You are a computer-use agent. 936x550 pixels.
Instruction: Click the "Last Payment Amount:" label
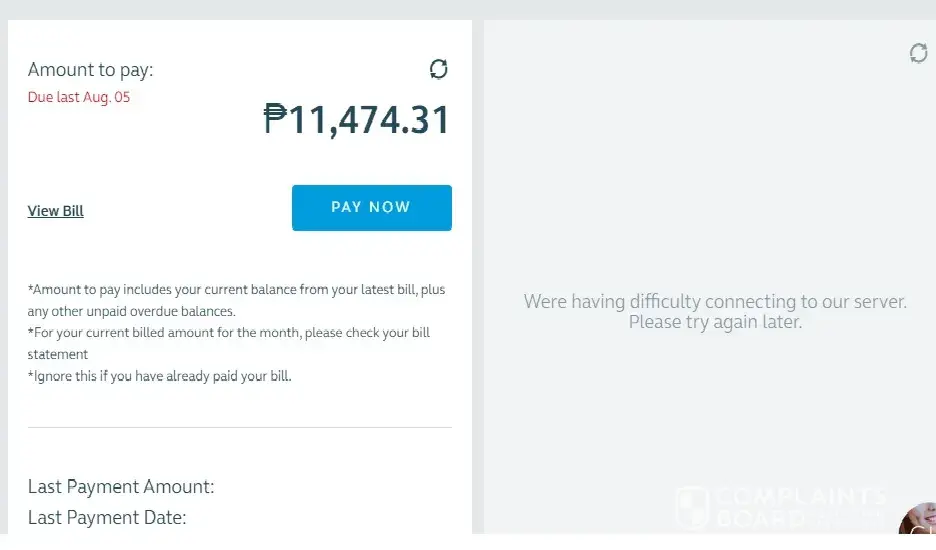click(121, 487)
